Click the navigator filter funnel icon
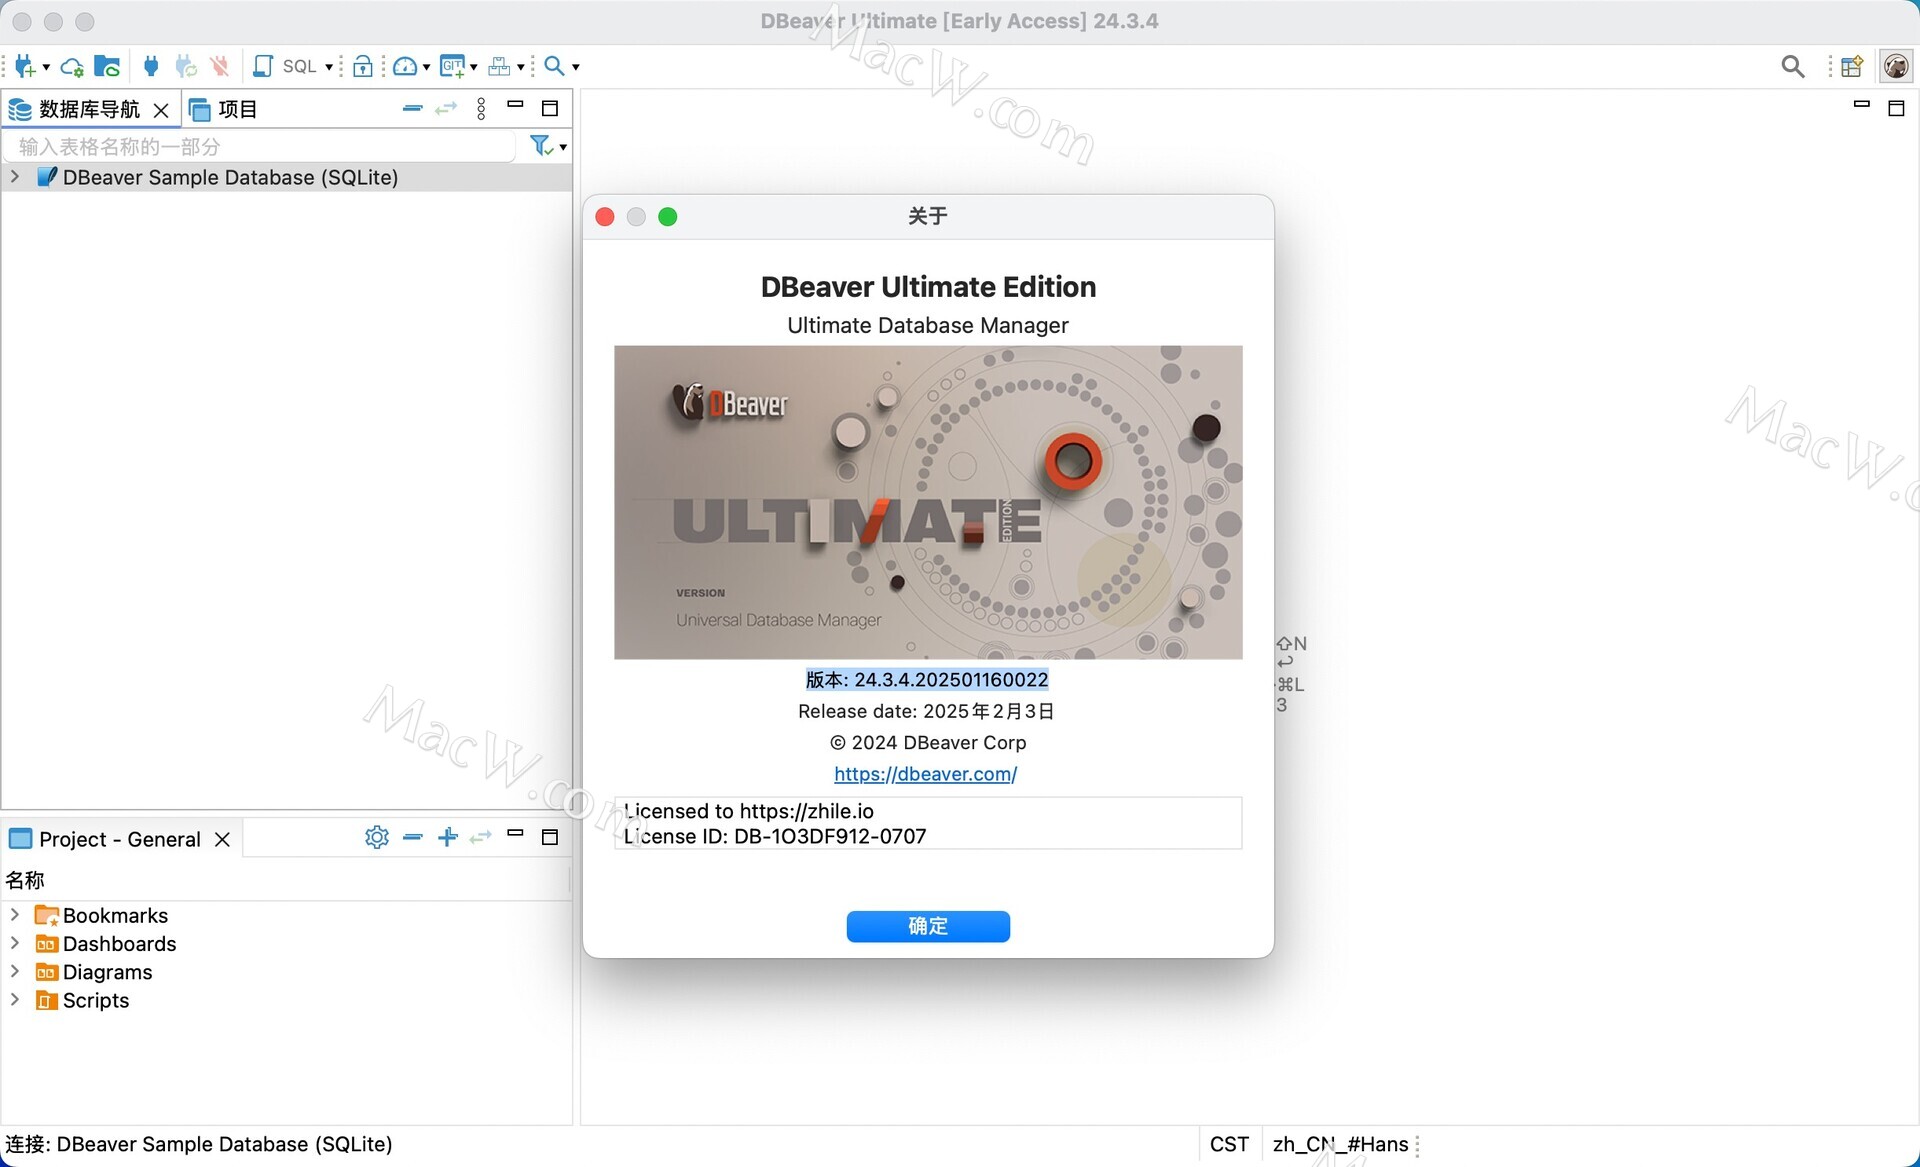The width and height of the screenshot is (1920, 1167). pos(541,146)
